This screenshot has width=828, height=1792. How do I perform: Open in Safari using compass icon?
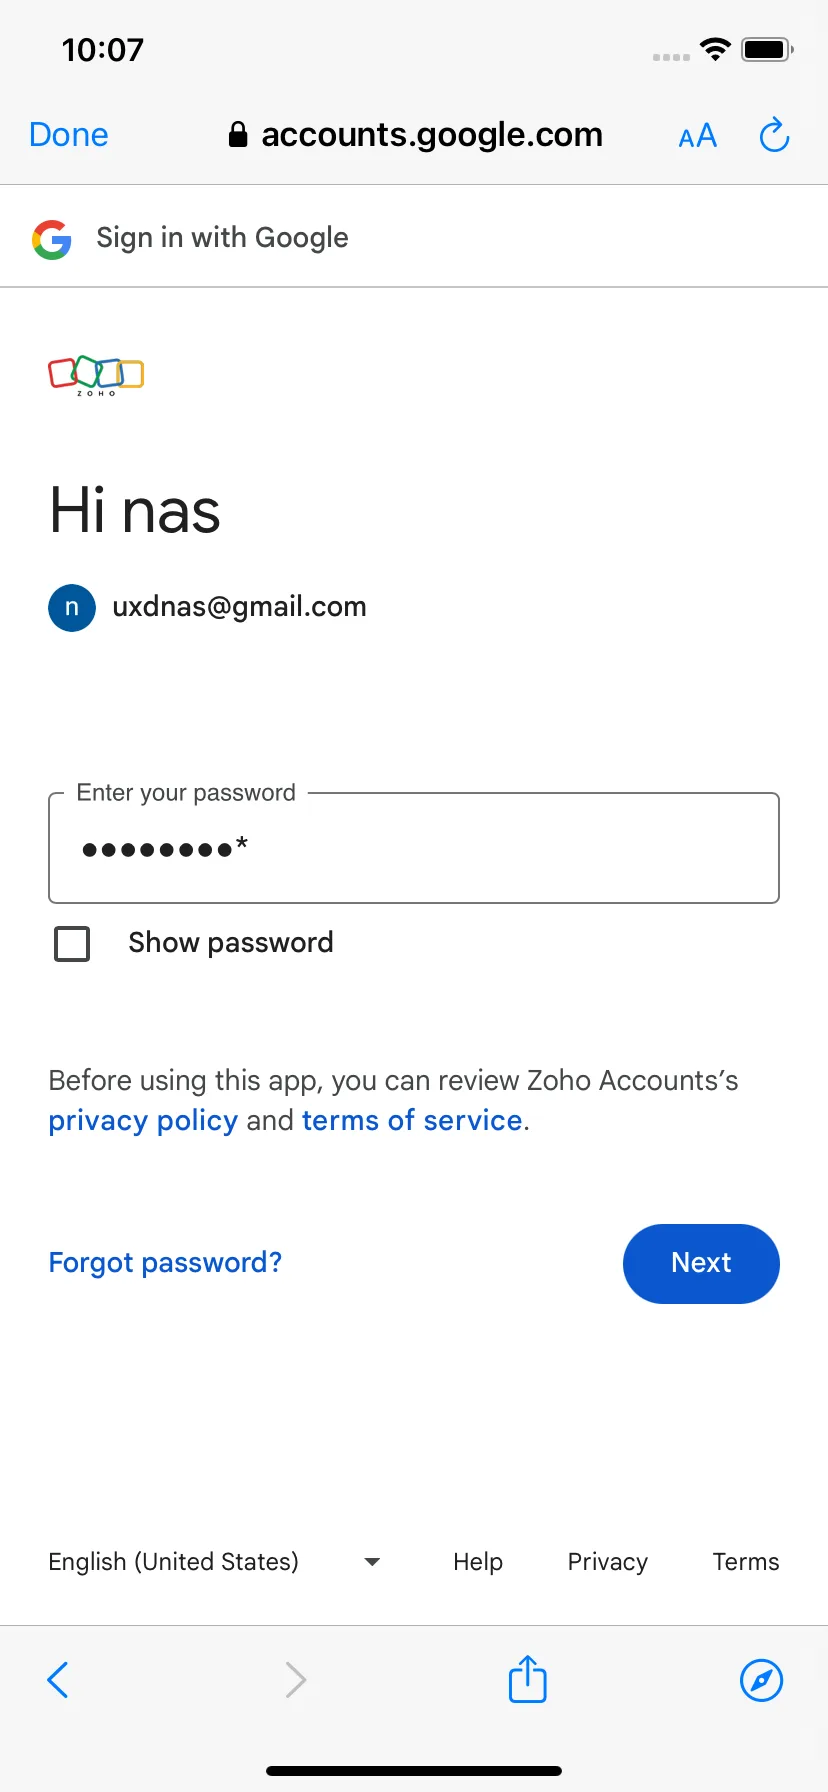click(761, 1680)
